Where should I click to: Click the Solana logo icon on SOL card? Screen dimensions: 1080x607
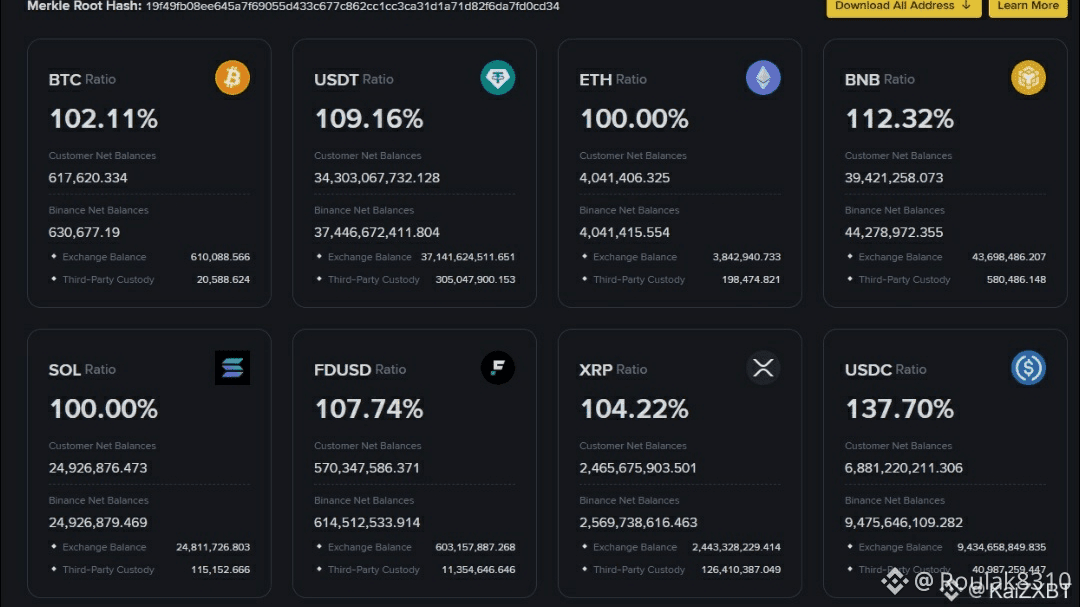coord(232,368)
